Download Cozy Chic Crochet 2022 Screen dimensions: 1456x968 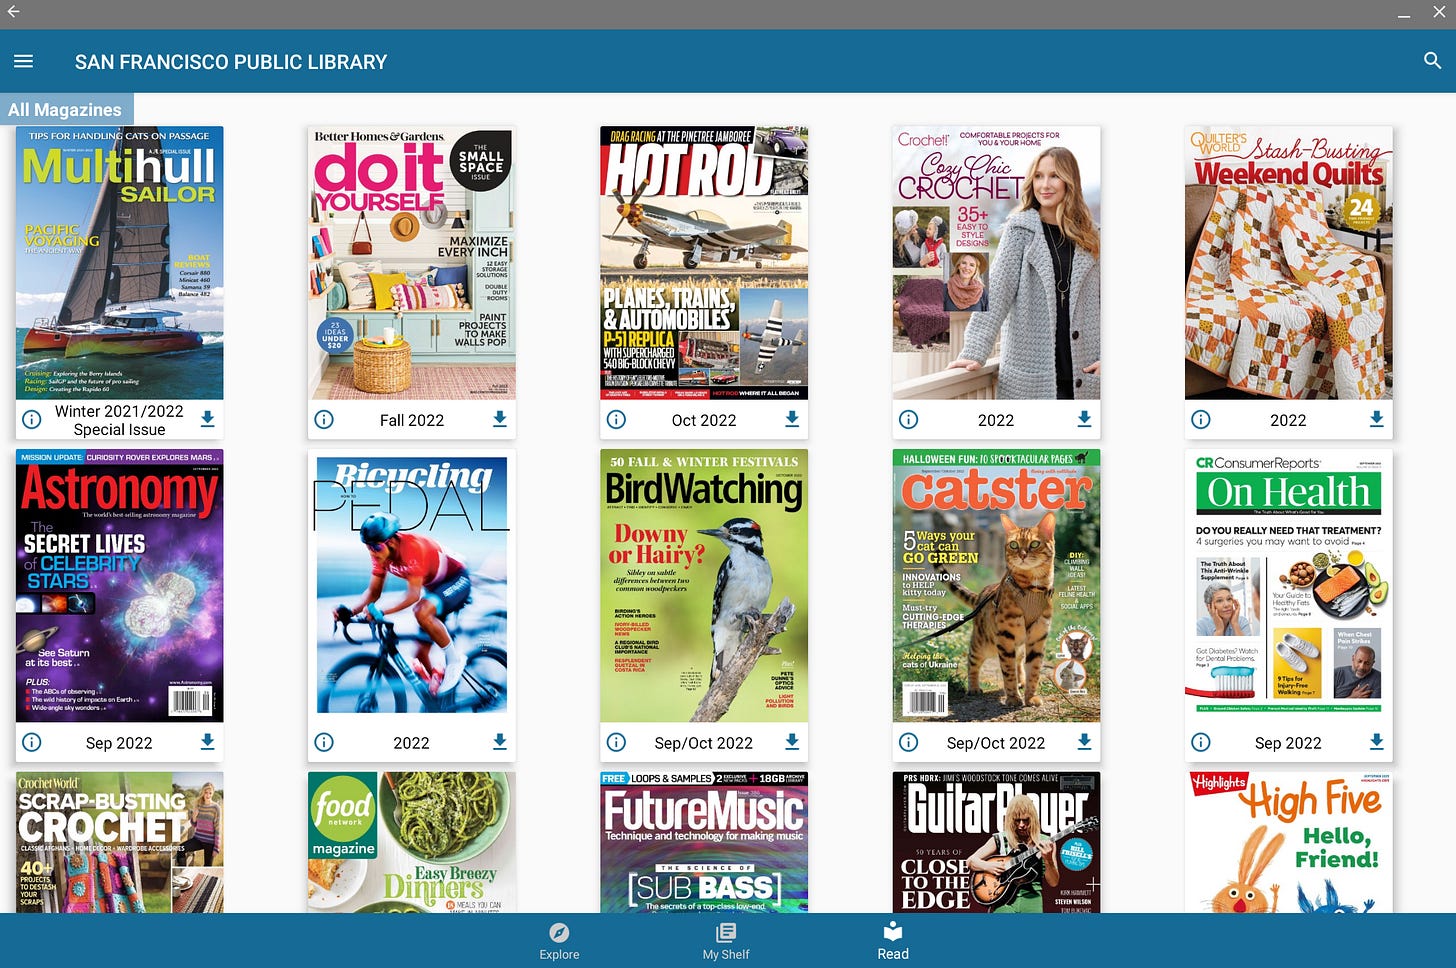coord(1083,419)
